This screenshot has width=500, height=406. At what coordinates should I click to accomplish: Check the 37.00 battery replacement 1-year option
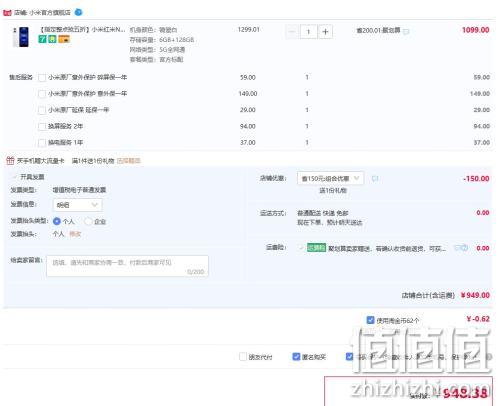42,143
